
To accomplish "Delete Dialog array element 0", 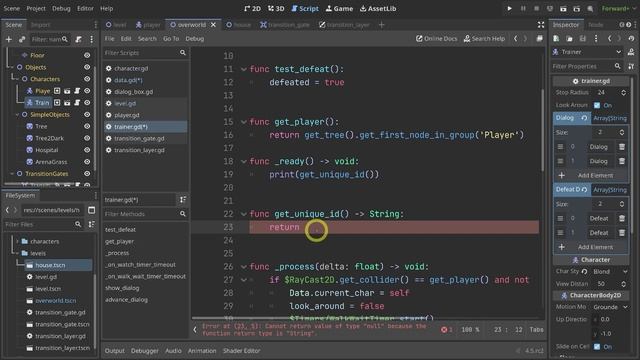I will click(x=622, y=147).
